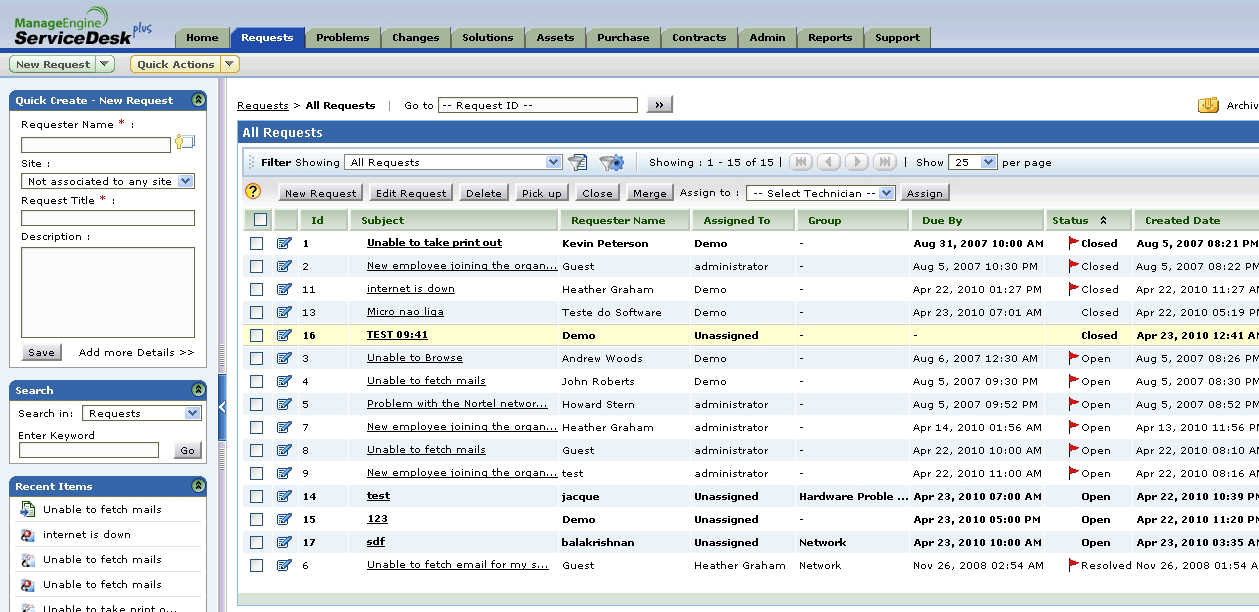Viewport: 1259px width, 612px height.
Task: Collapse the Recent Items panel
Action: [x=198, y=486]
